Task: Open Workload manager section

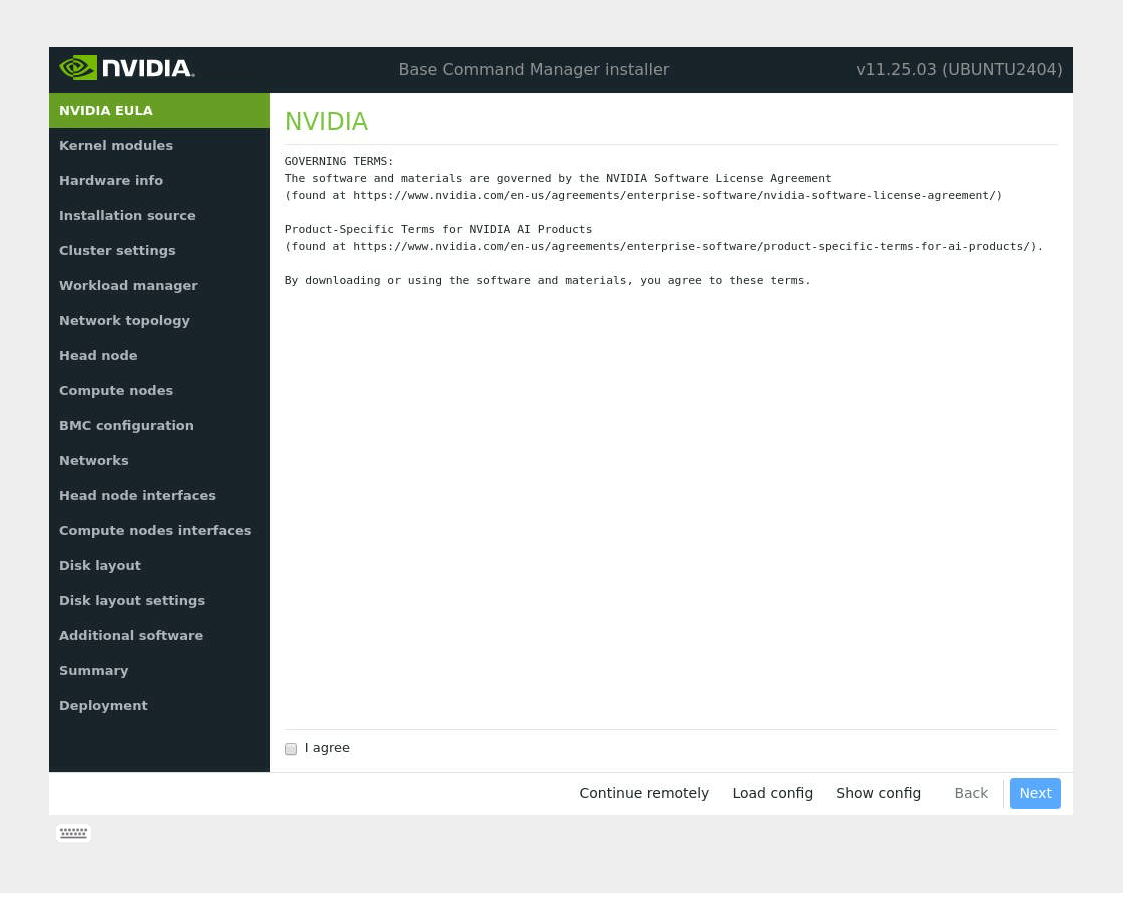Action: (x=128, y=286)
